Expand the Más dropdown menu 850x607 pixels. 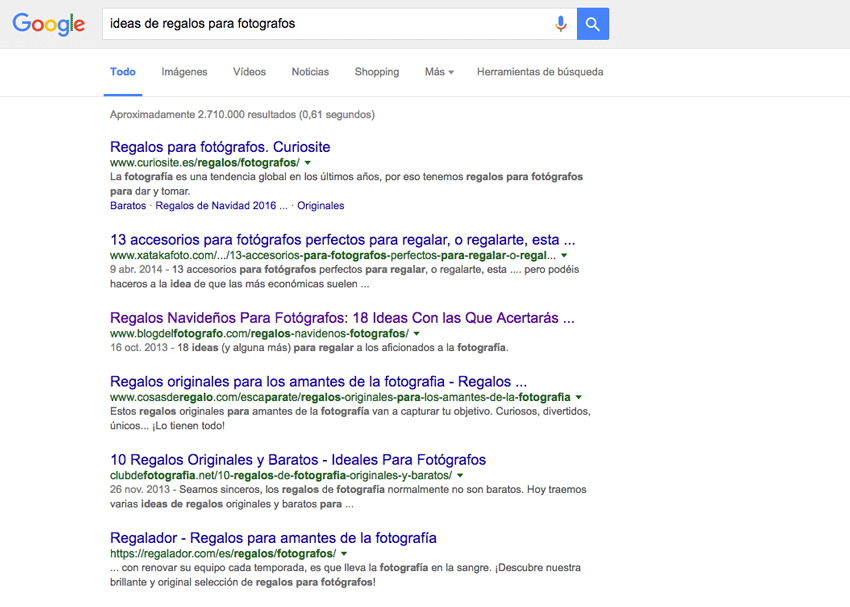pyautogui.click(x=439, y=72)
